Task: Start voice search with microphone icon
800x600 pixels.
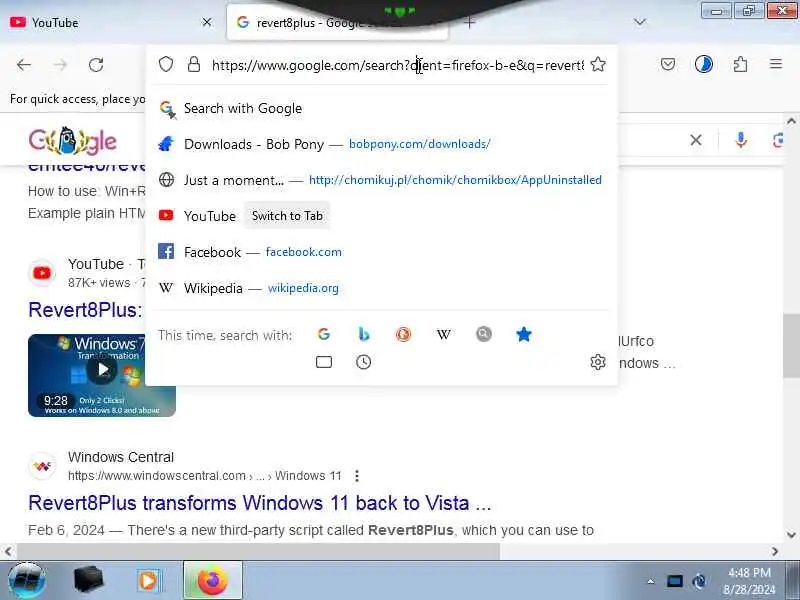Action: click(741, 140)
